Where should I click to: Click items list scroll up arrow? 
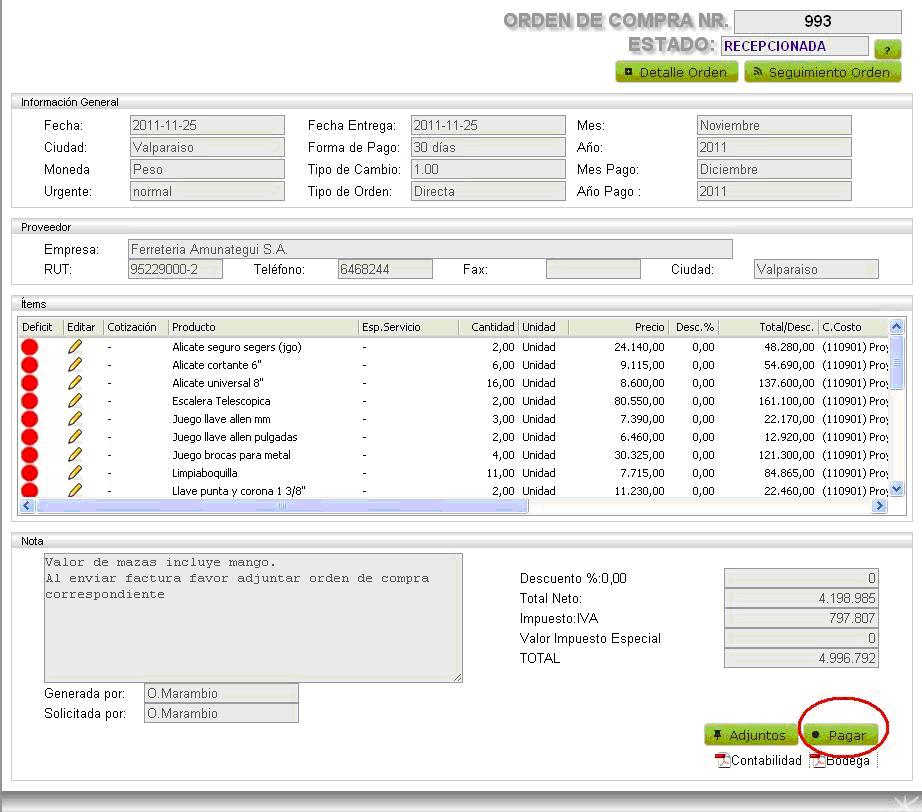tap(896, 326)
